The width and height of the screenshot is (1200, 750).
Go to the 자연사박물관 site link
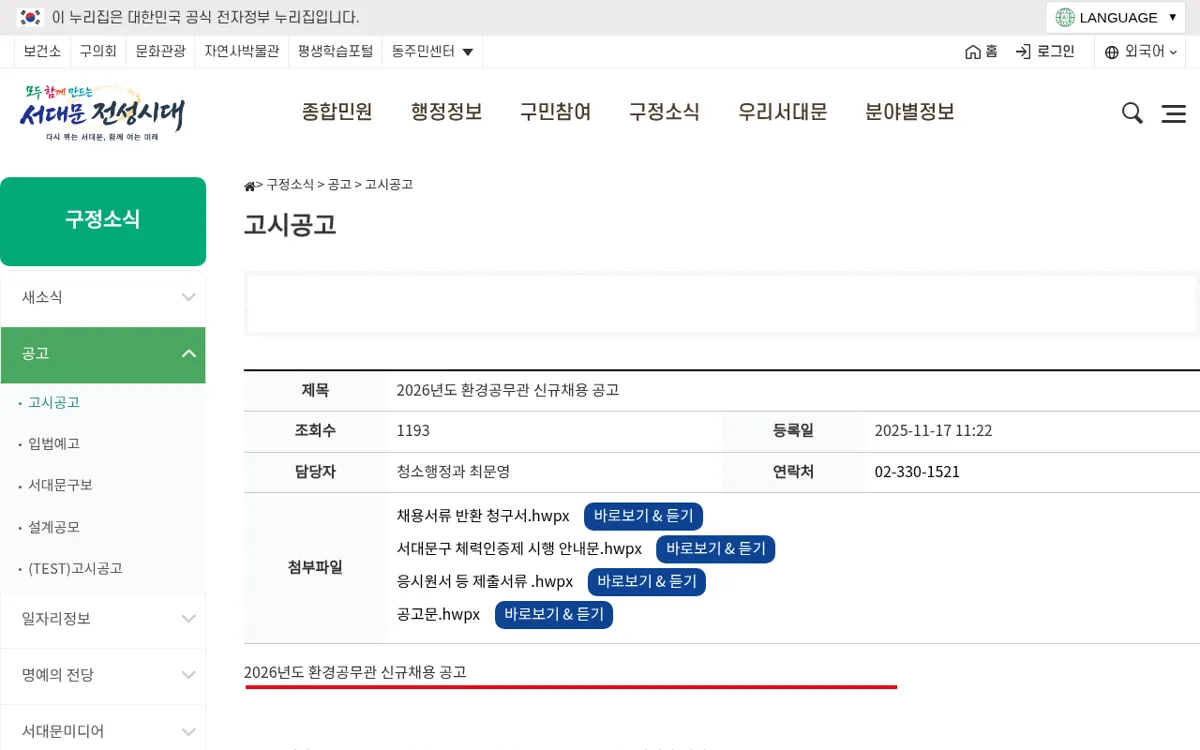point(242,51)
